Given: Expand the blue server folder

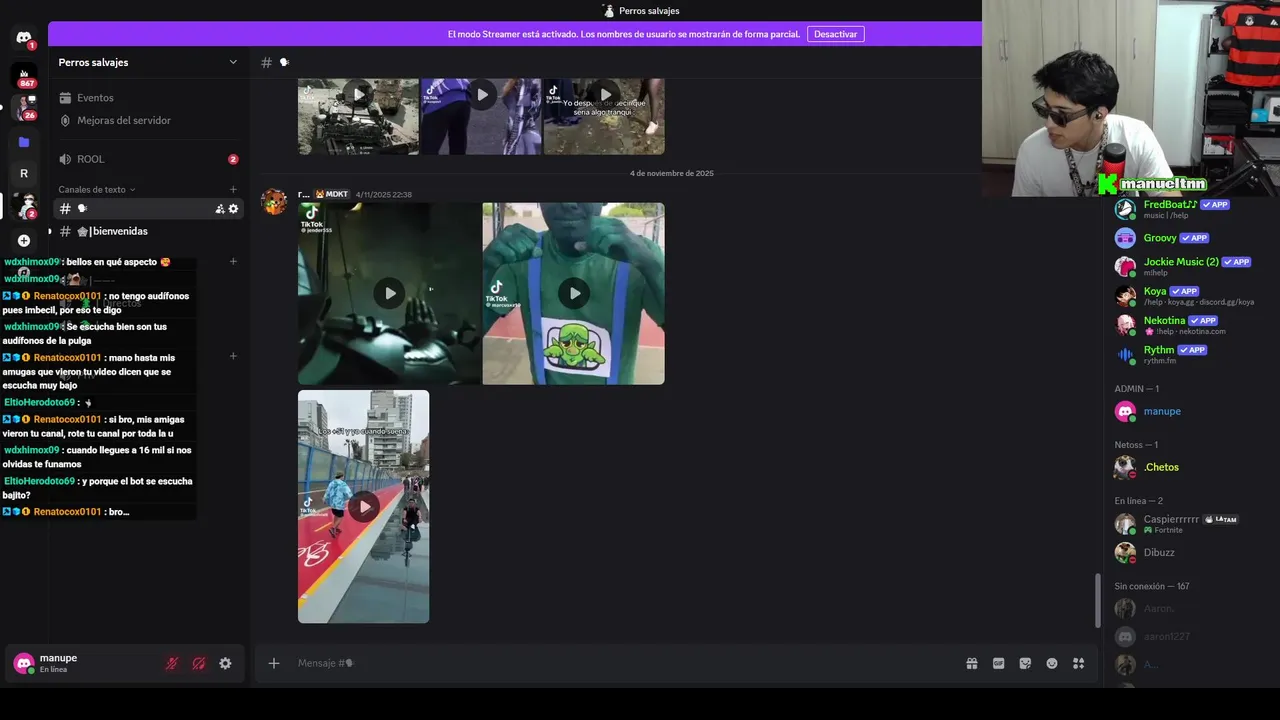Looking at the screenshot, I should [x=24, y=142].
